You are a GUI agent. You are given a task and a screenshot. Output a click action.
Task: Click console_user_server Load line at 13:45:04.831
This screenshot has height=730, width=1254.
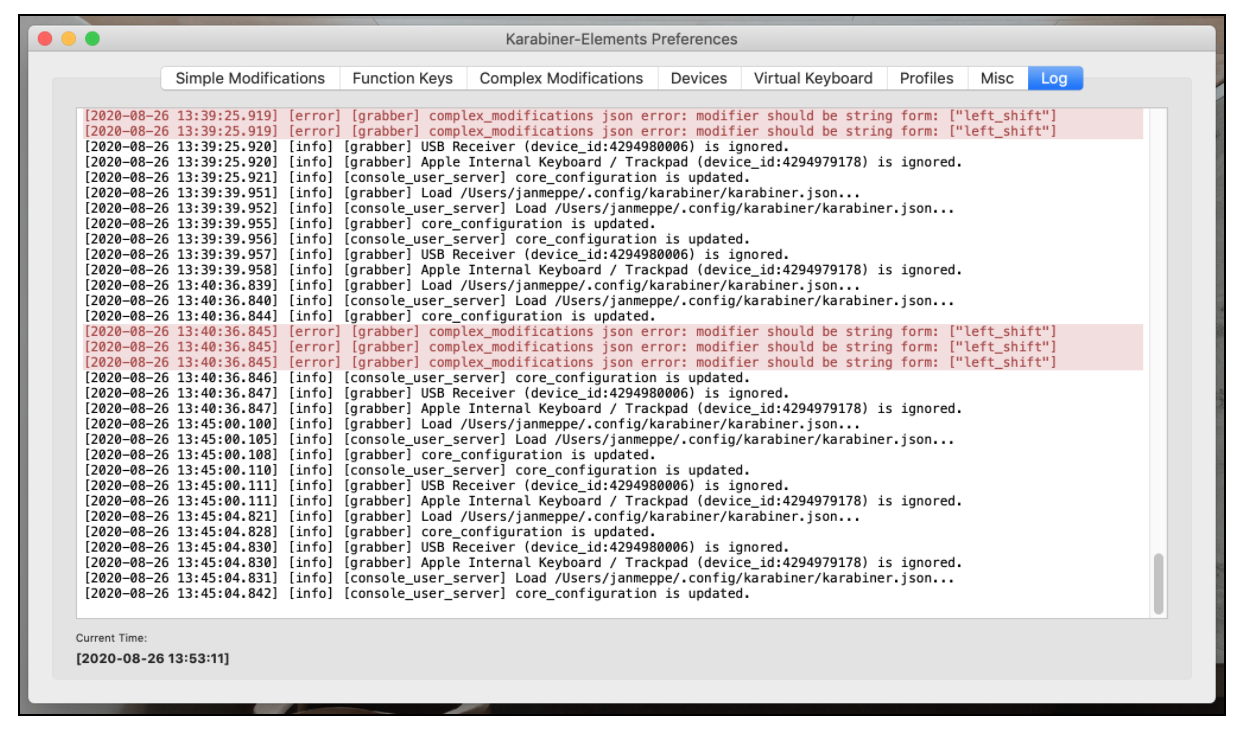coord(519,578)
